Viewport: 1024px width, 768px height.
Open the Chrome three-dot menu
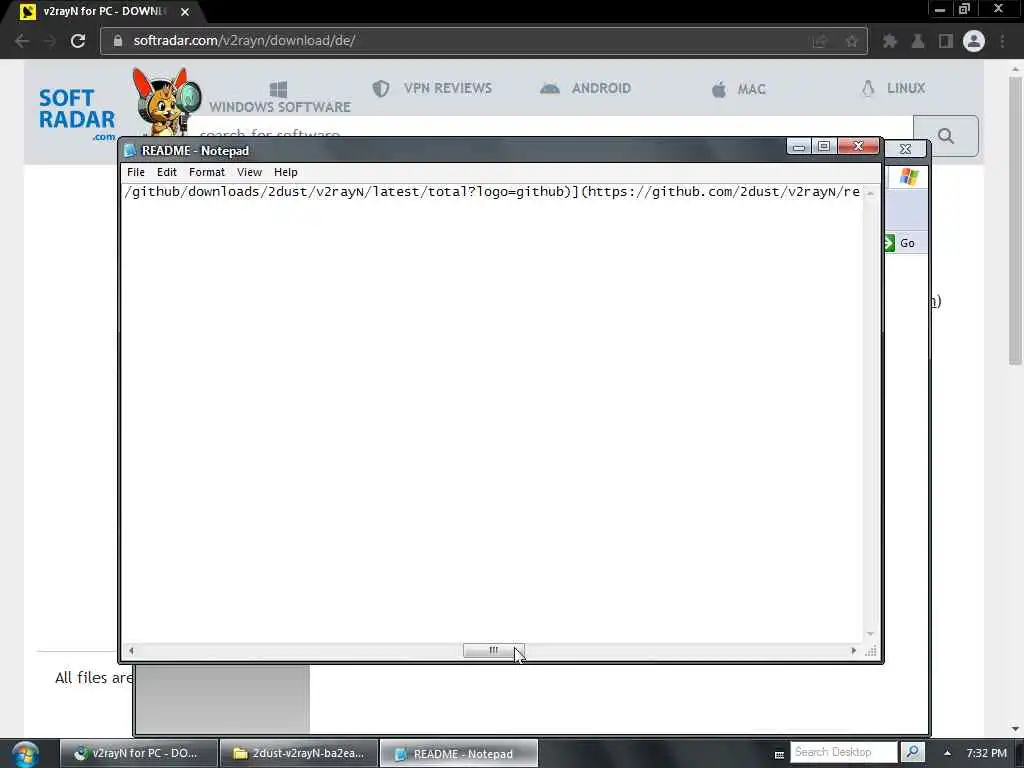coord(1002,41)
